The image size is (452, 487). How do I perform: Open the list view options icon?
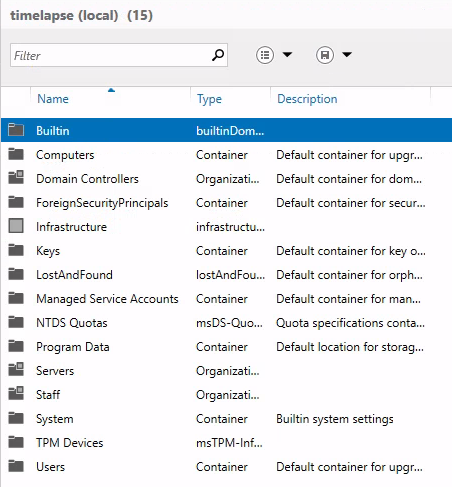(x=265, y=55)
